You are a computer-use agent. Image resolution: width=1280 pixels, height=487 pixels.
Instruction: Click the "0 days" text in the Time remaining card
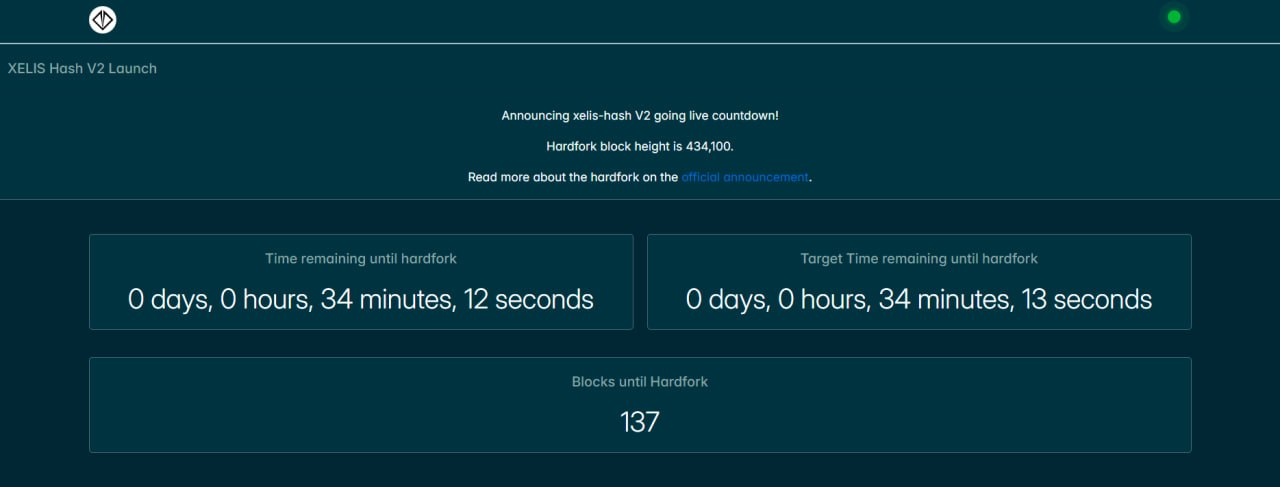(x=170, y=299)
